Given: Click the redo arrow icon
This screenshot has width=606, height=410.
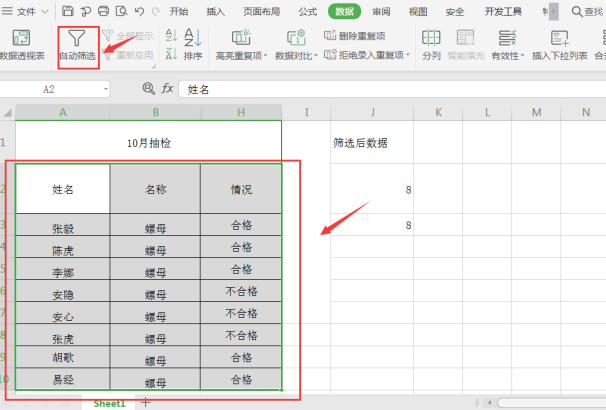Looking at the screenshot, I should pos(155,12).
